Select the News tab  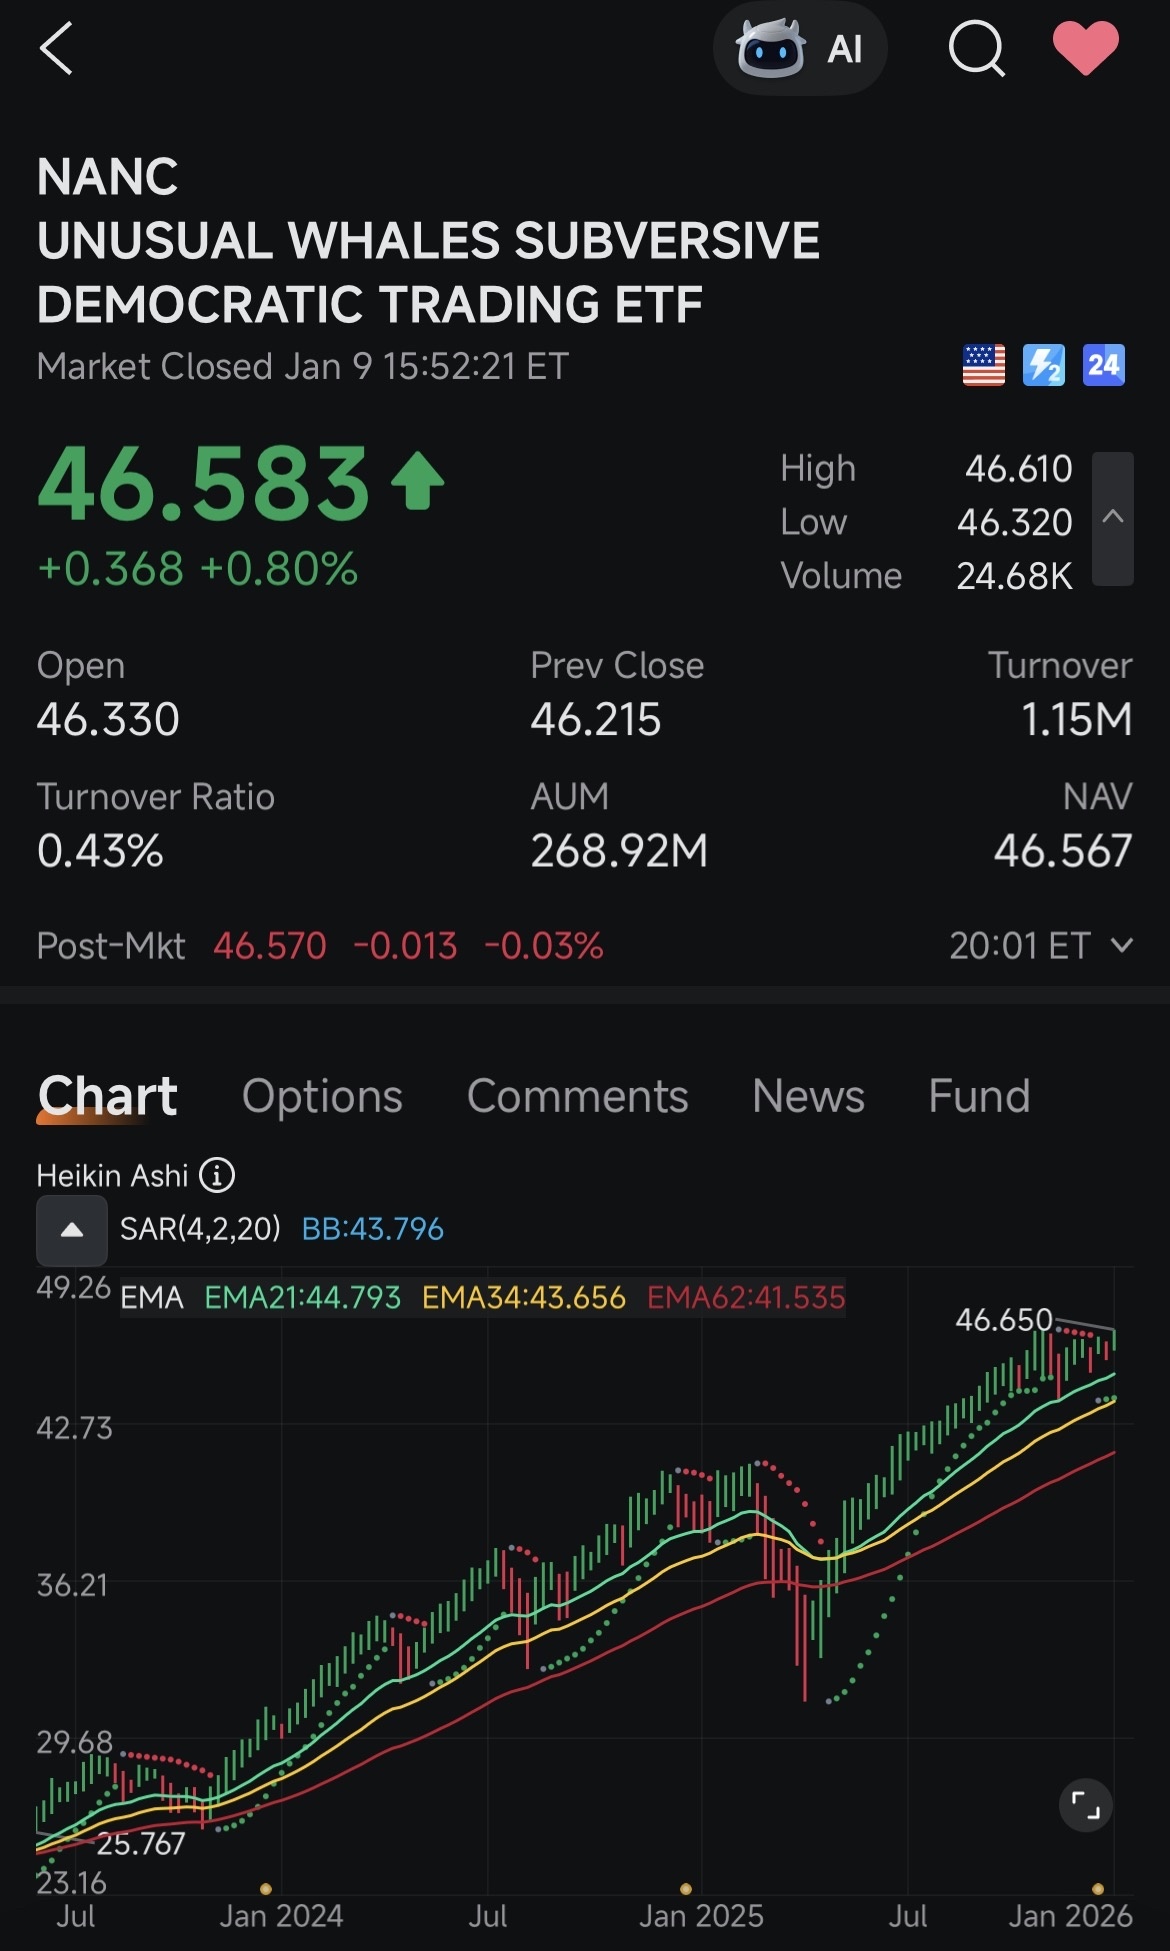click(x=808, y=1096)
